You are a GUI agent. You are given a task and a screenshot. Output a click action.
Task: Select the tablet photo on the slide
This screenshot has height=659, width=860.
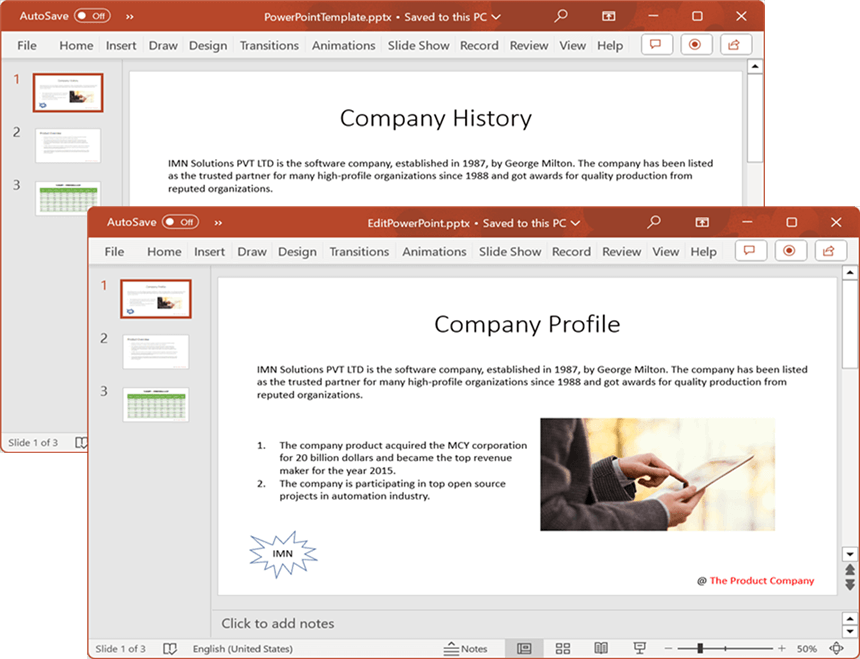point(657,474)
